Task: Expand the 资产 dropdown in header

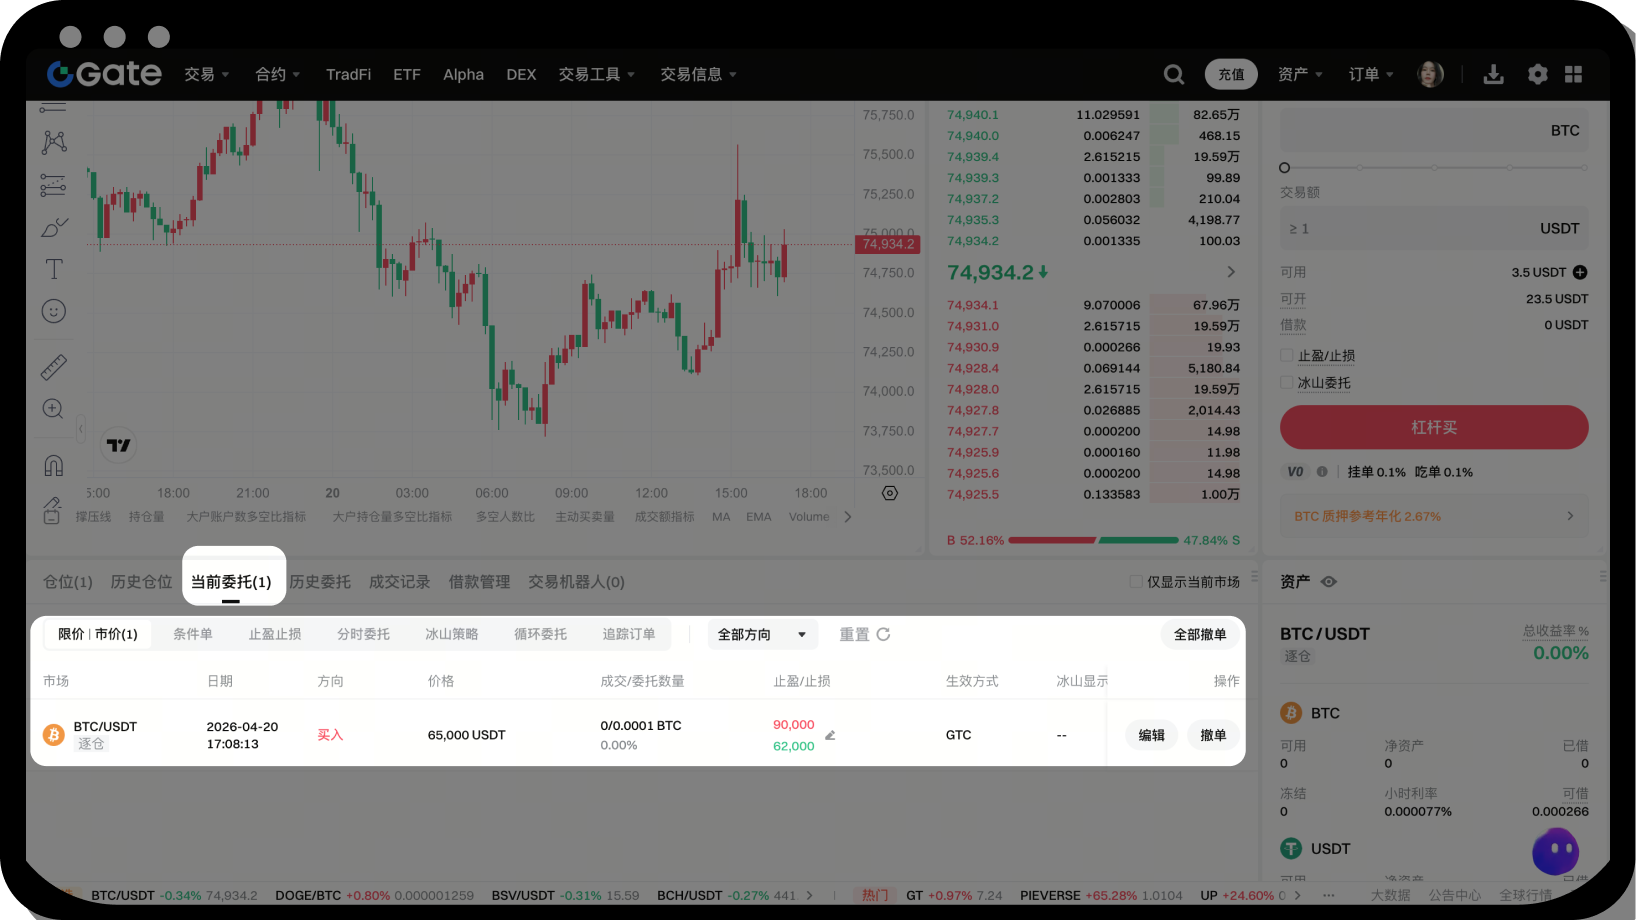Action: 1300,75
